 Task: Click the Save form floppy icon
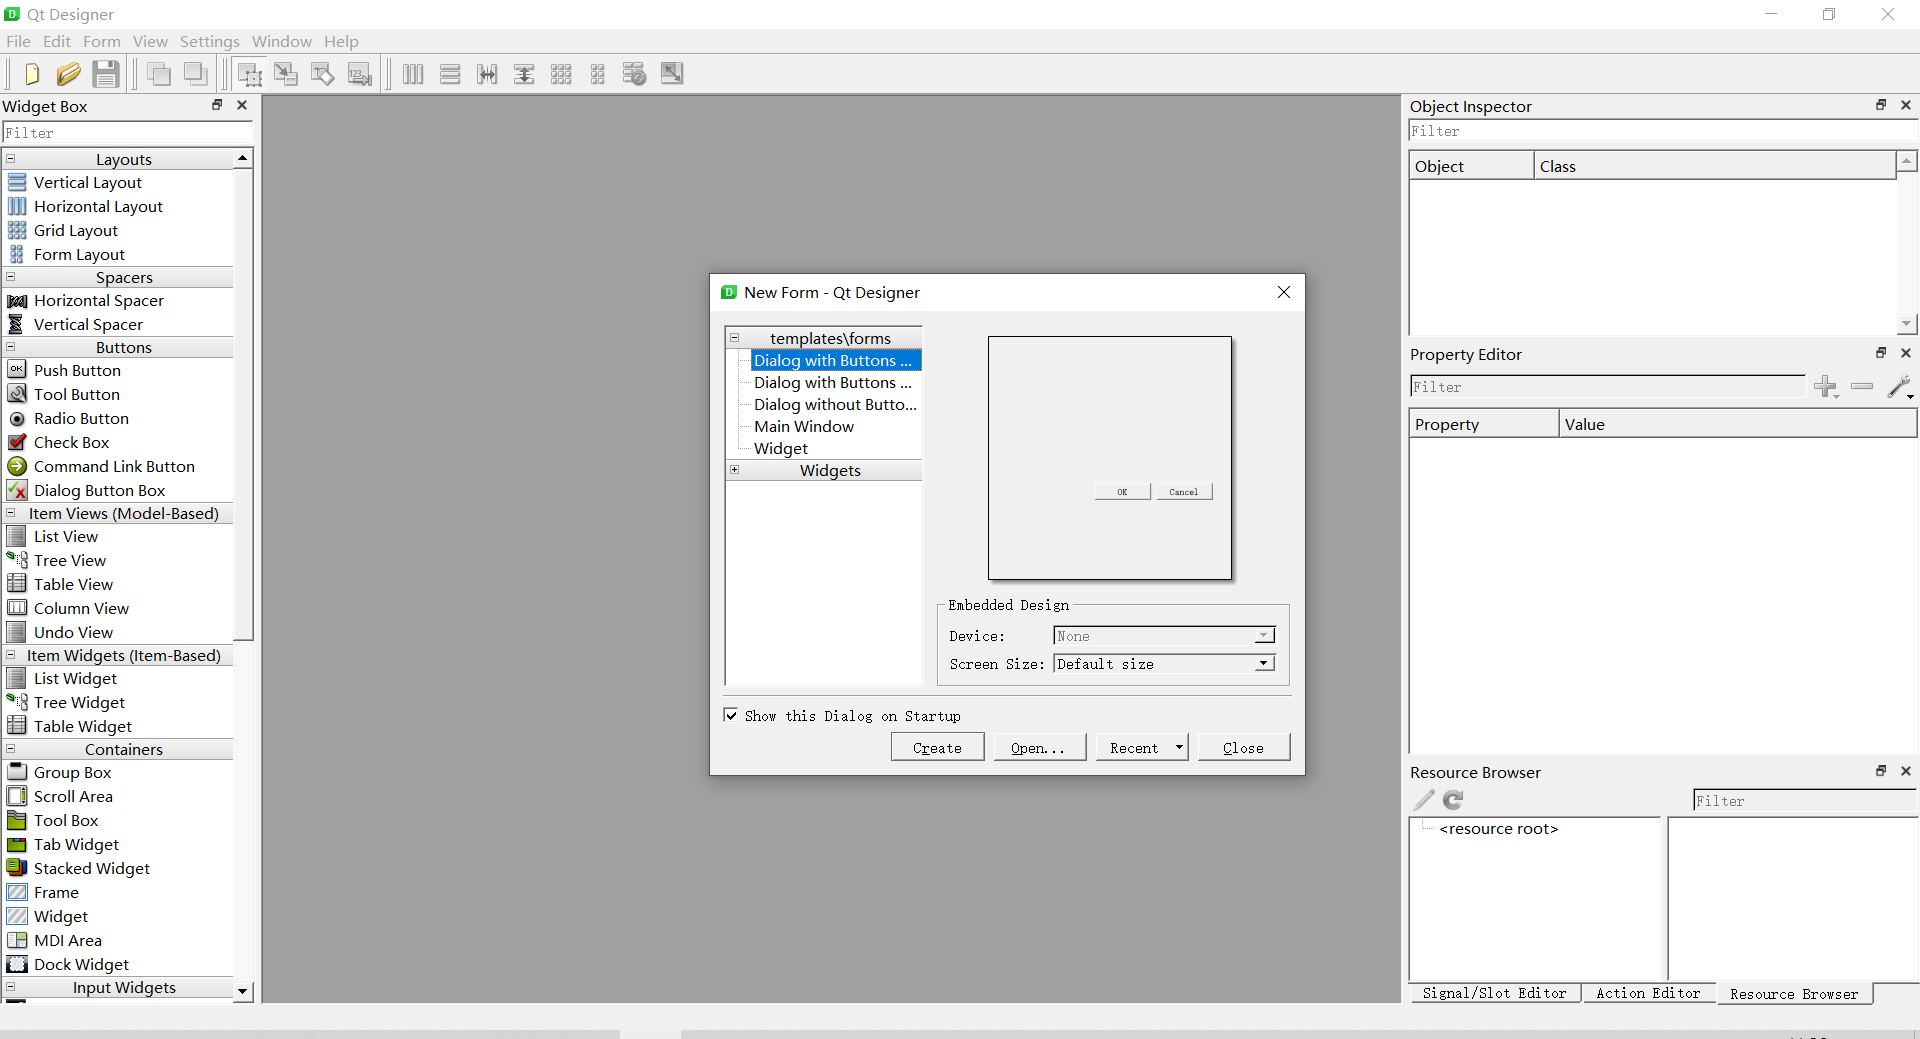click(x=106, y=74)
